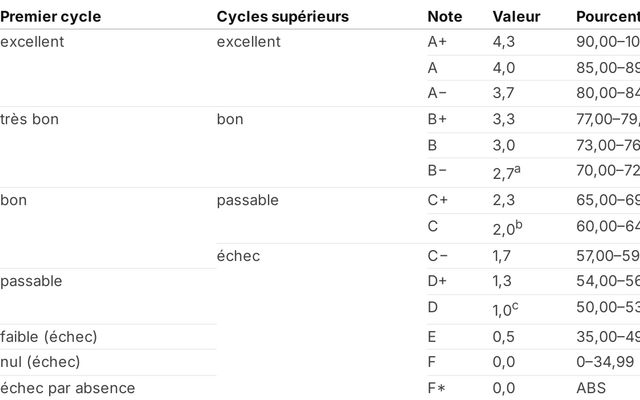Click "échec" in the Cycles supérieurs column
Viewport: 640px width, 400px height.
[x=238, y=256]
